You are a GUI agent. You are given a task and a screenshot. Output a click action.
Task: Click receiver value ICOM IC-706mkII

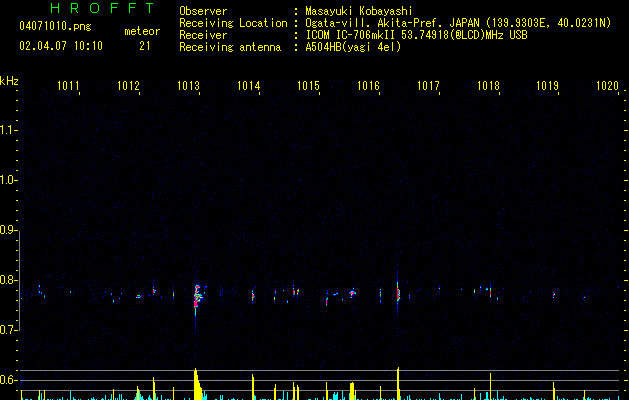tap(352, 35)
